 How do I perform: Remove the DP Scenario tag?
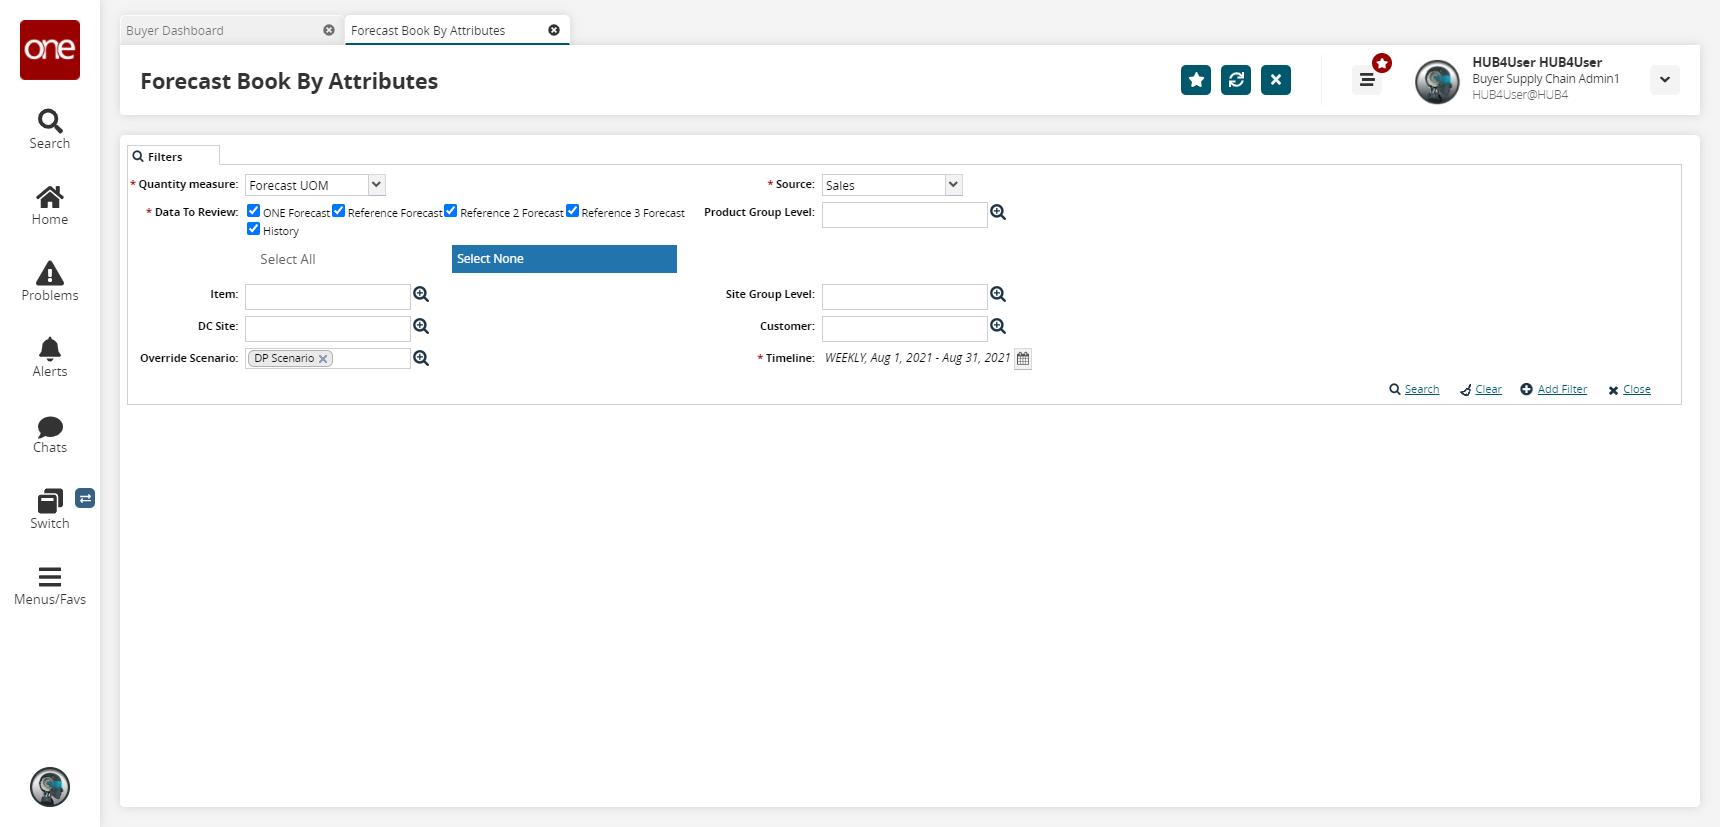pos(323,359)
